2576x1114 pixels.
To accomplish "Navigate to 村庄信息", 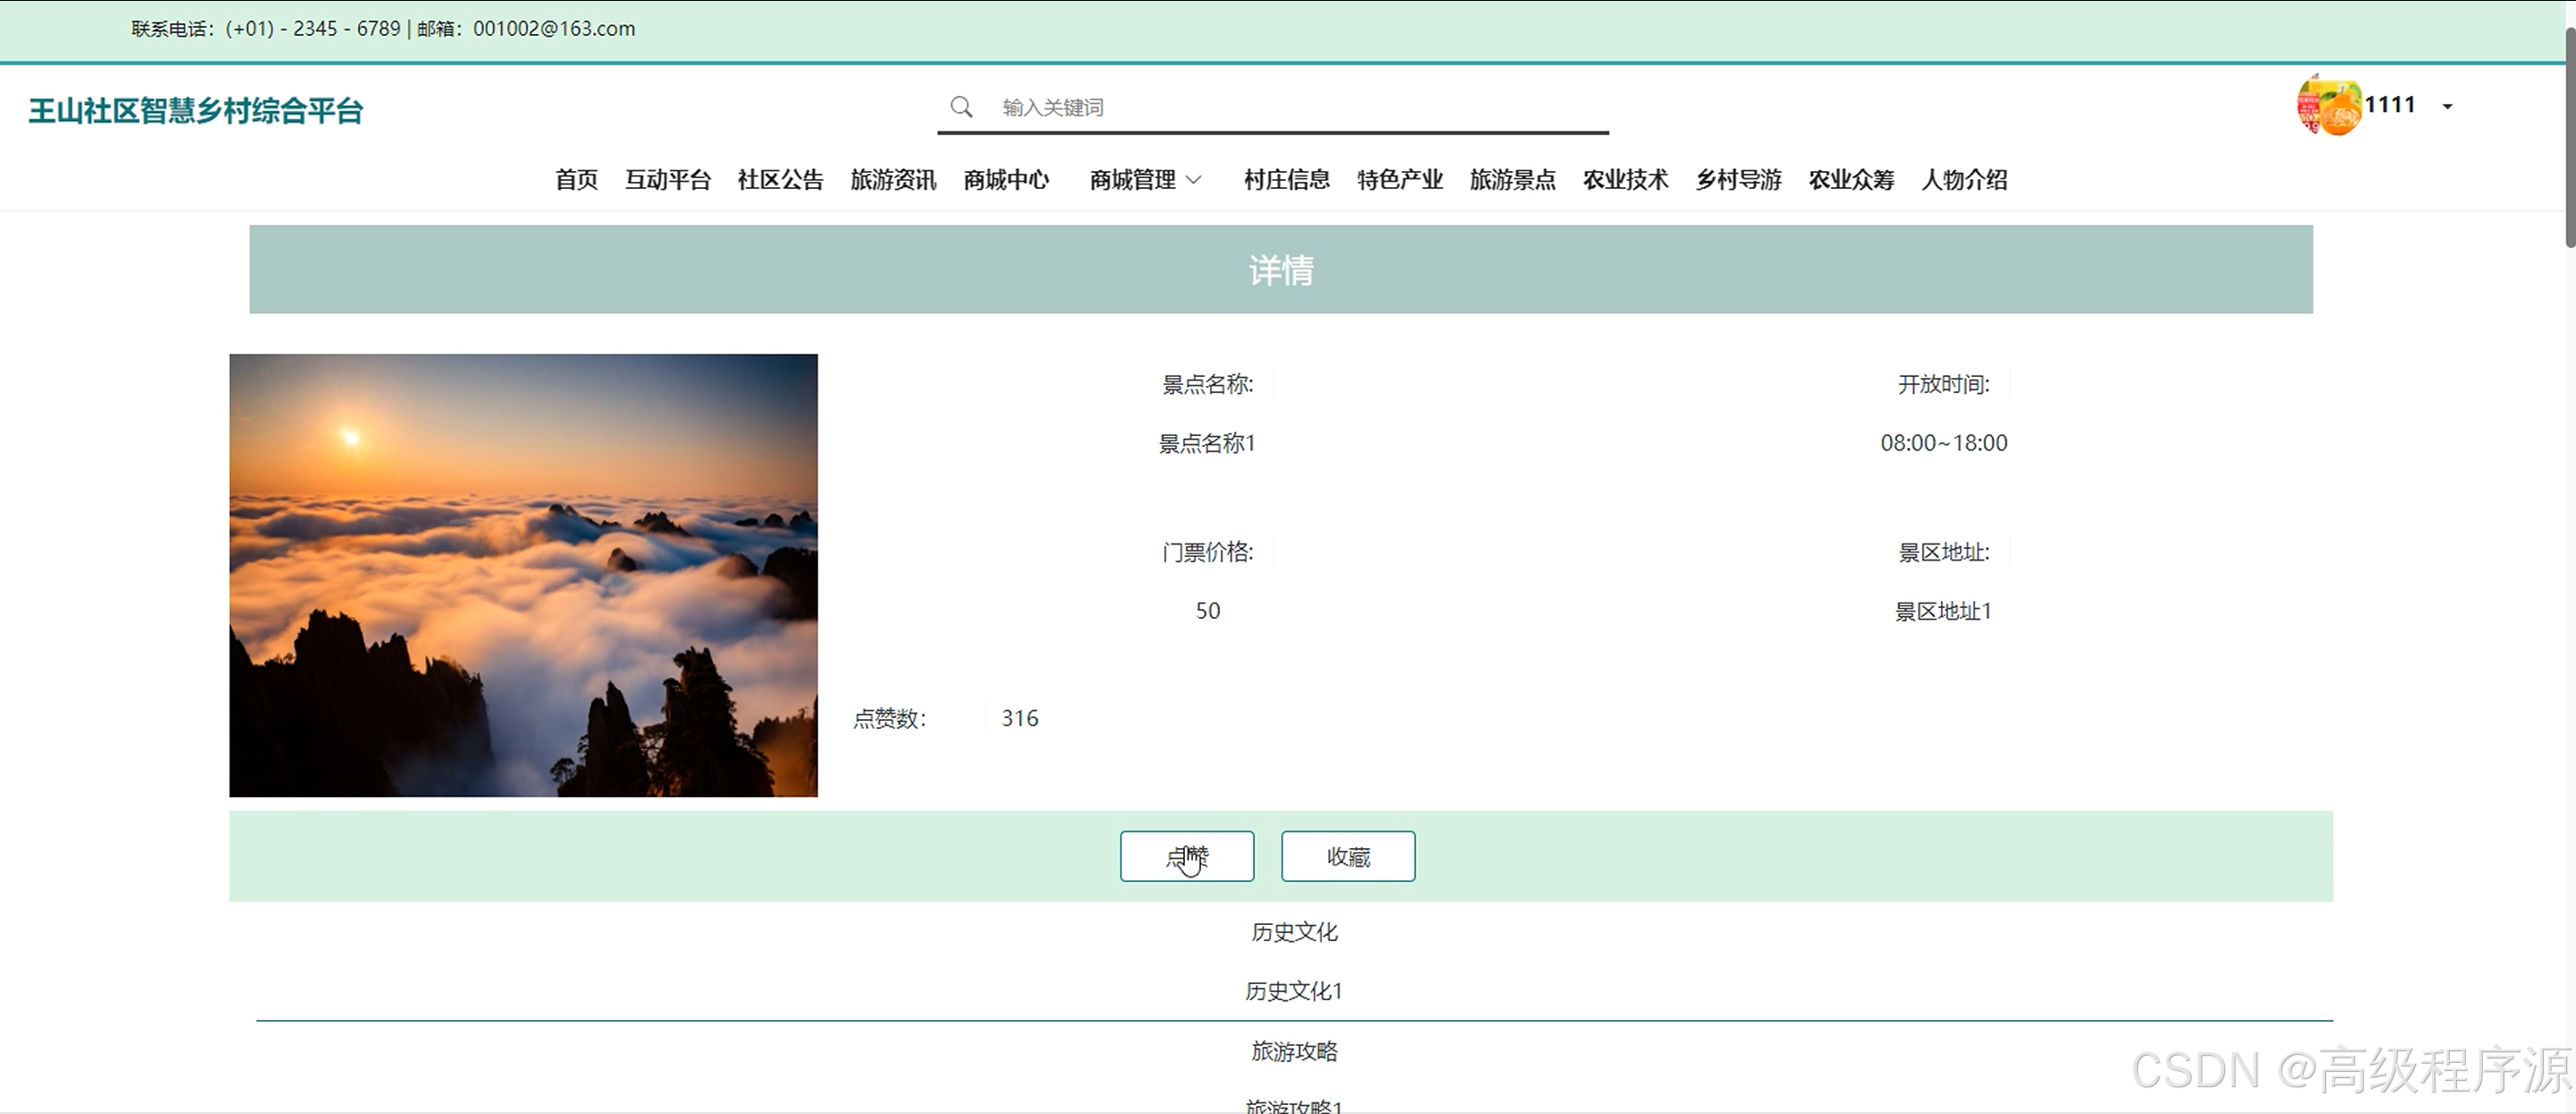I will 1286,180.
